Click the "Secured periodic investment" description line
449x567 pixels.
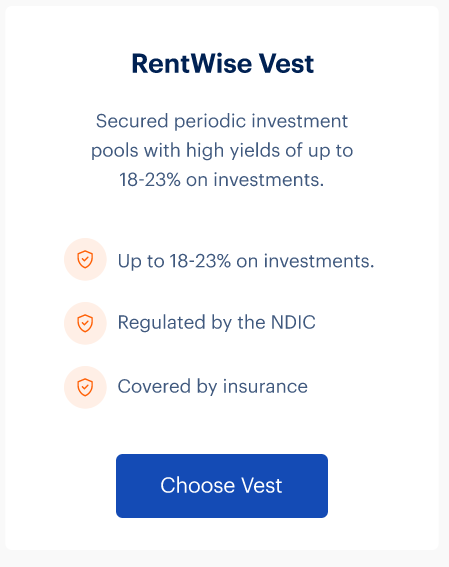[222, 121]
